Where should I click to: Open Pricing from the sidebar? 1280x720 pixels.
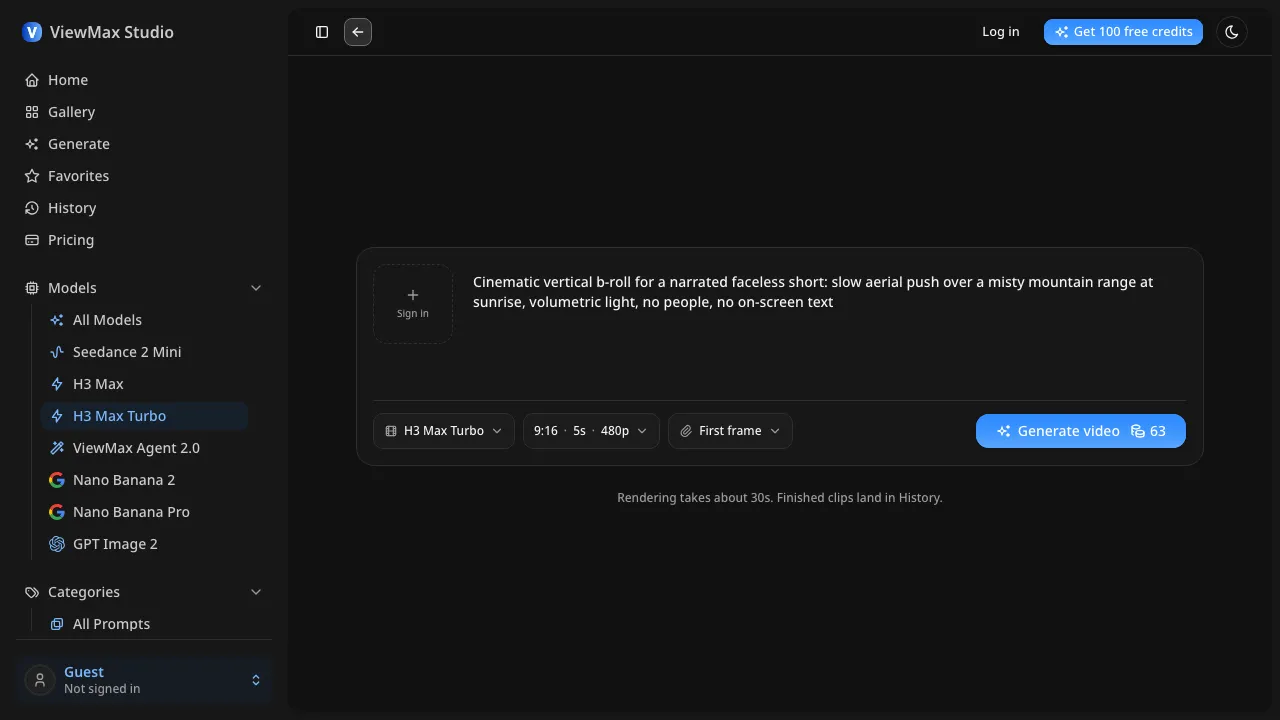144,240
